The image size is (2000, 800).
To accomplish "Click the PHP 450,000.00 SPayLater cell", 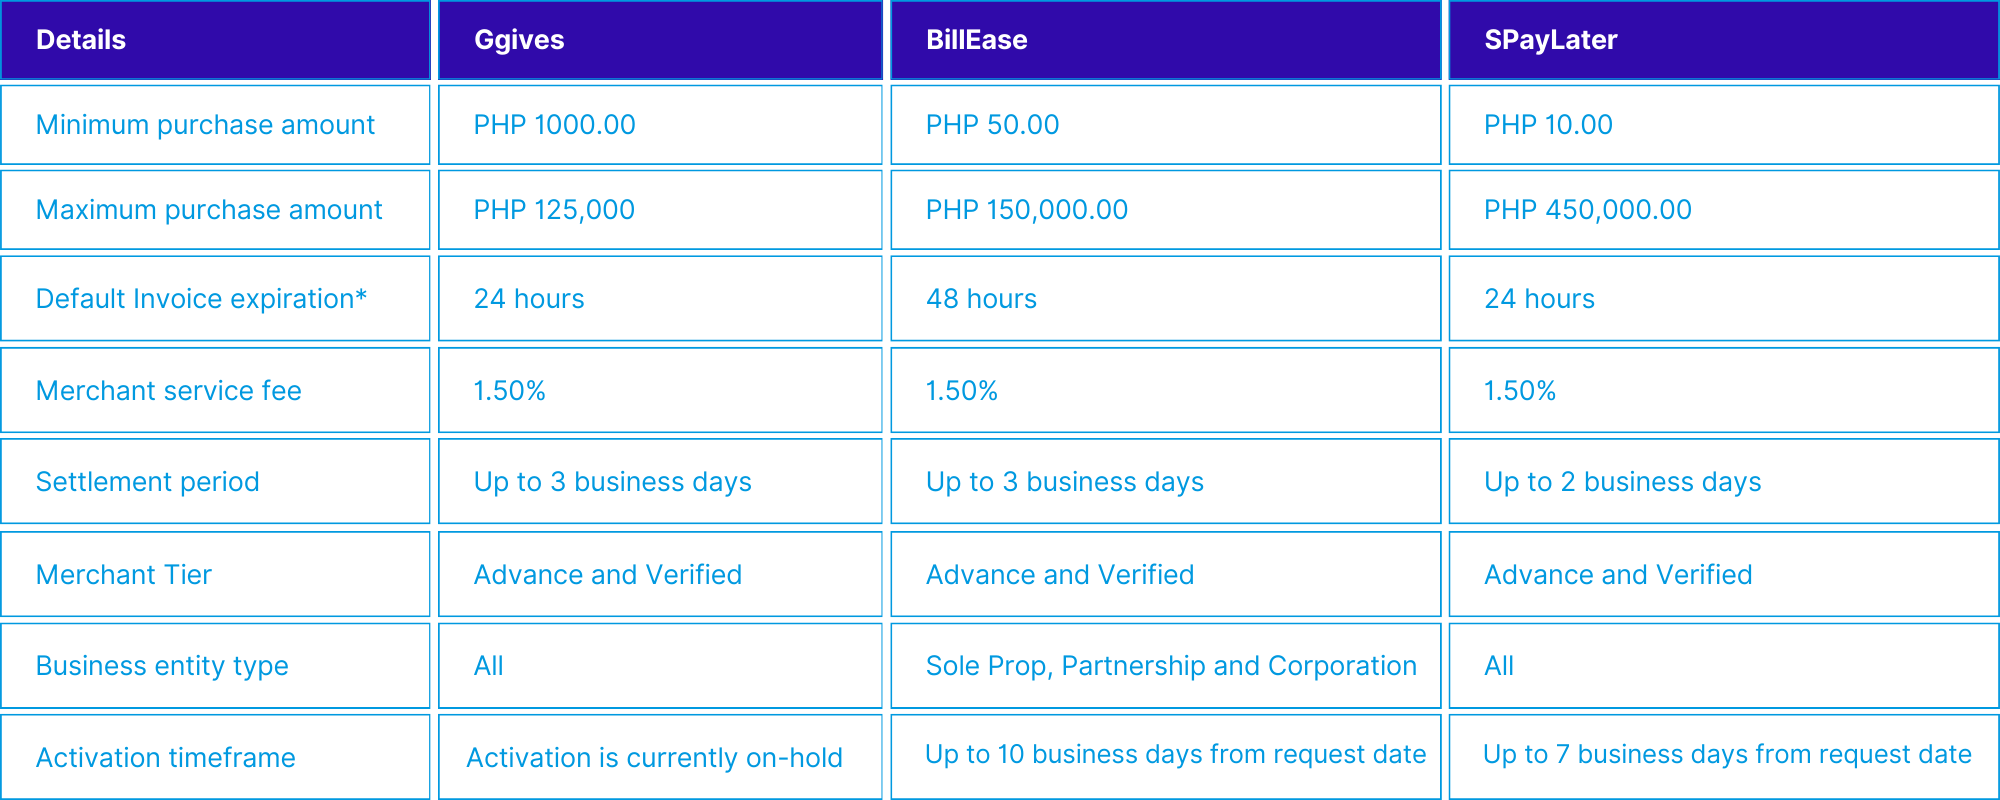I will tap(1587, 210).
